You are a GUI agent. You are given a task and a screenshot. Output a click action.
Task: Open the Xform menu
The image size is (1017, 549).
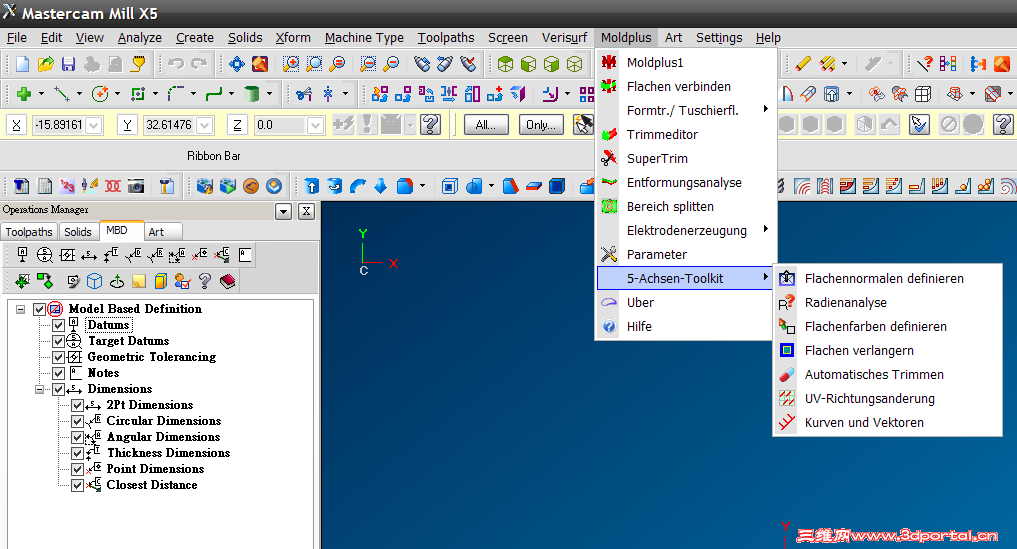click(x=293, y=38)
